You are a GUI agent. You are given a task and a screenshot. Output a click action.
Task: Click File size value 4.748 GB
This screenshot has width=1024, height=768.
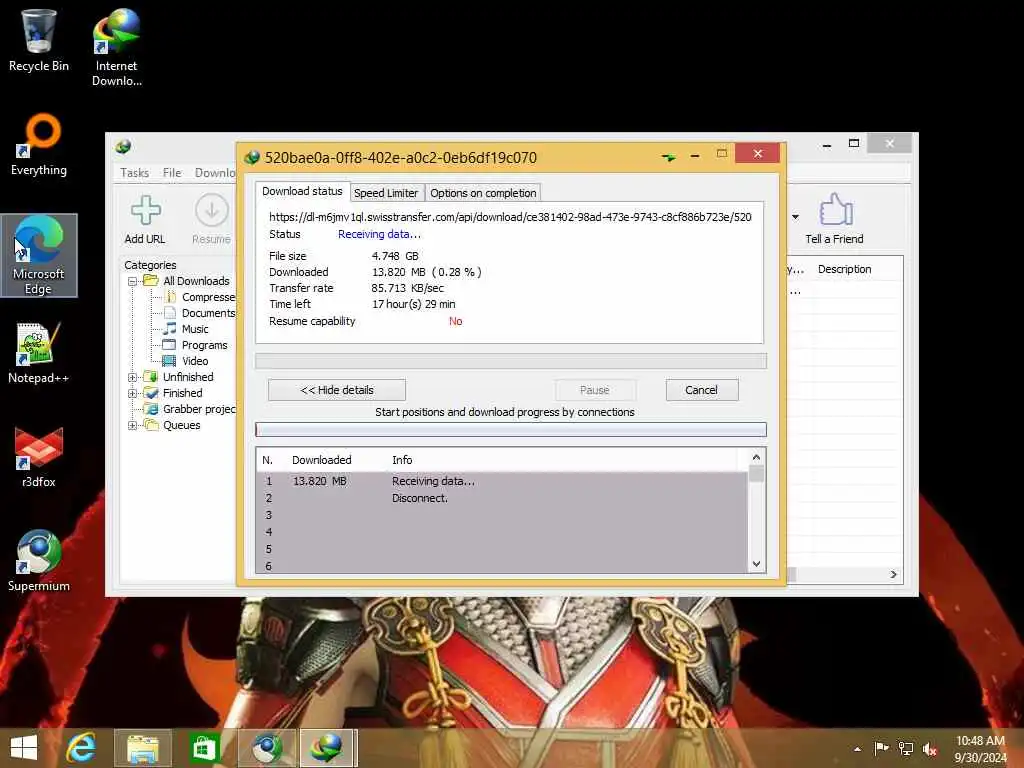[395, 257]
